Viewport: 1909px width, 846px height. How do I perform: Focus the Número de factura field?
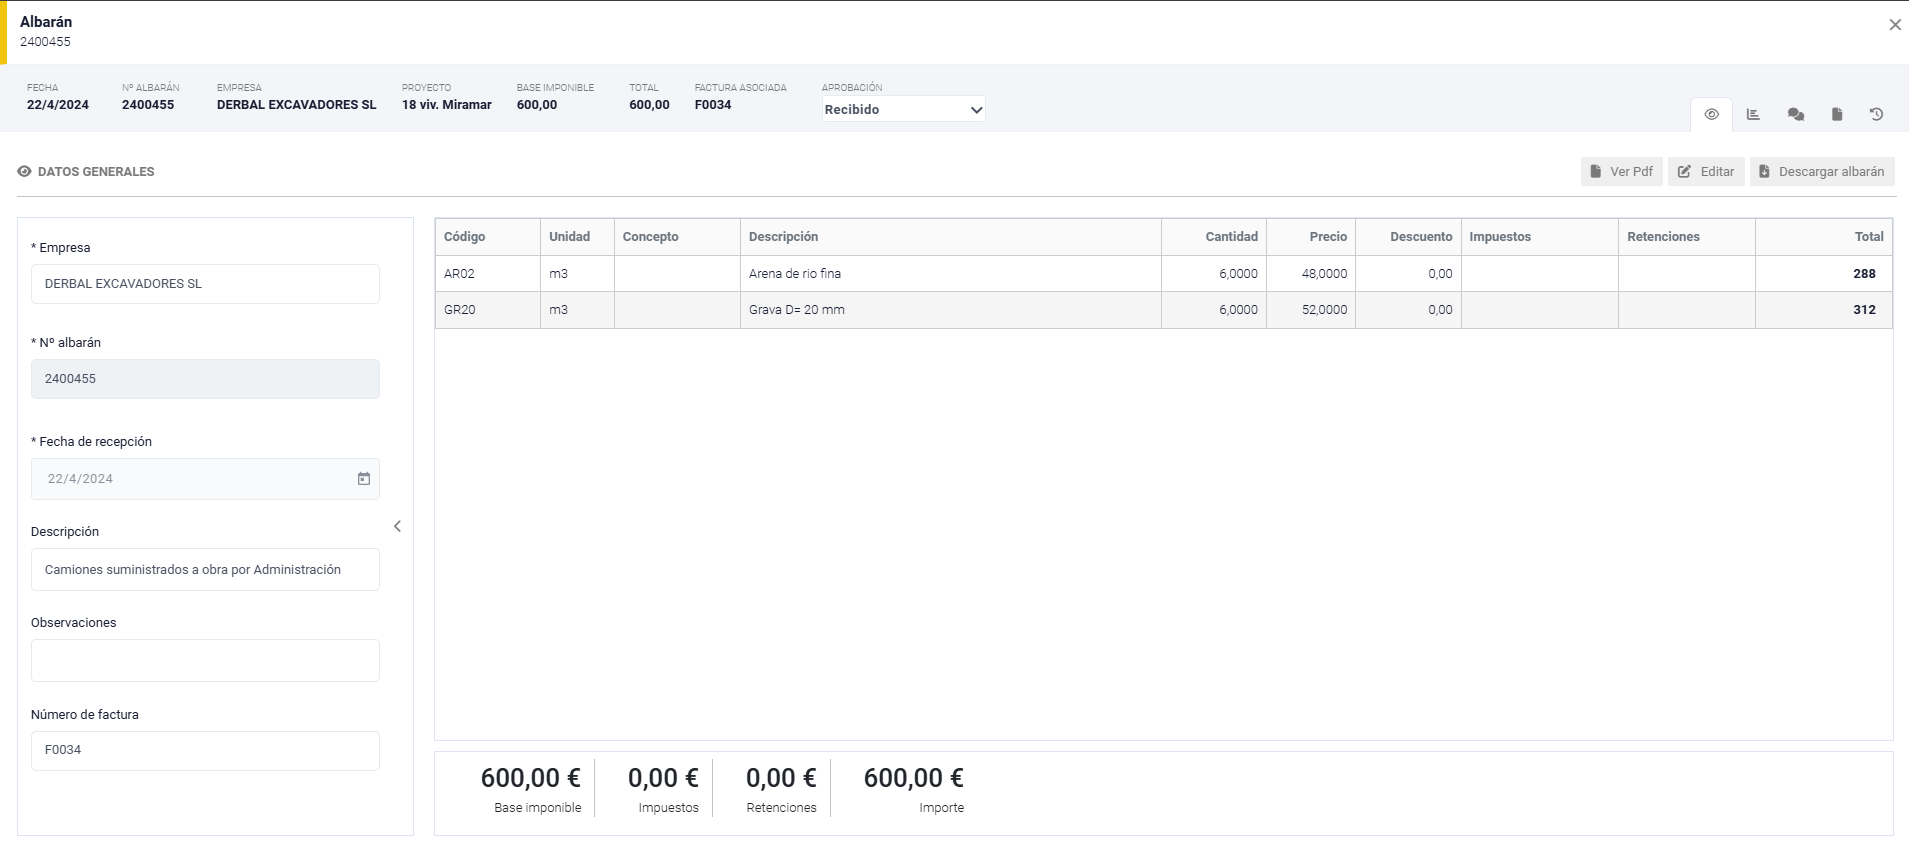point(205,751)
